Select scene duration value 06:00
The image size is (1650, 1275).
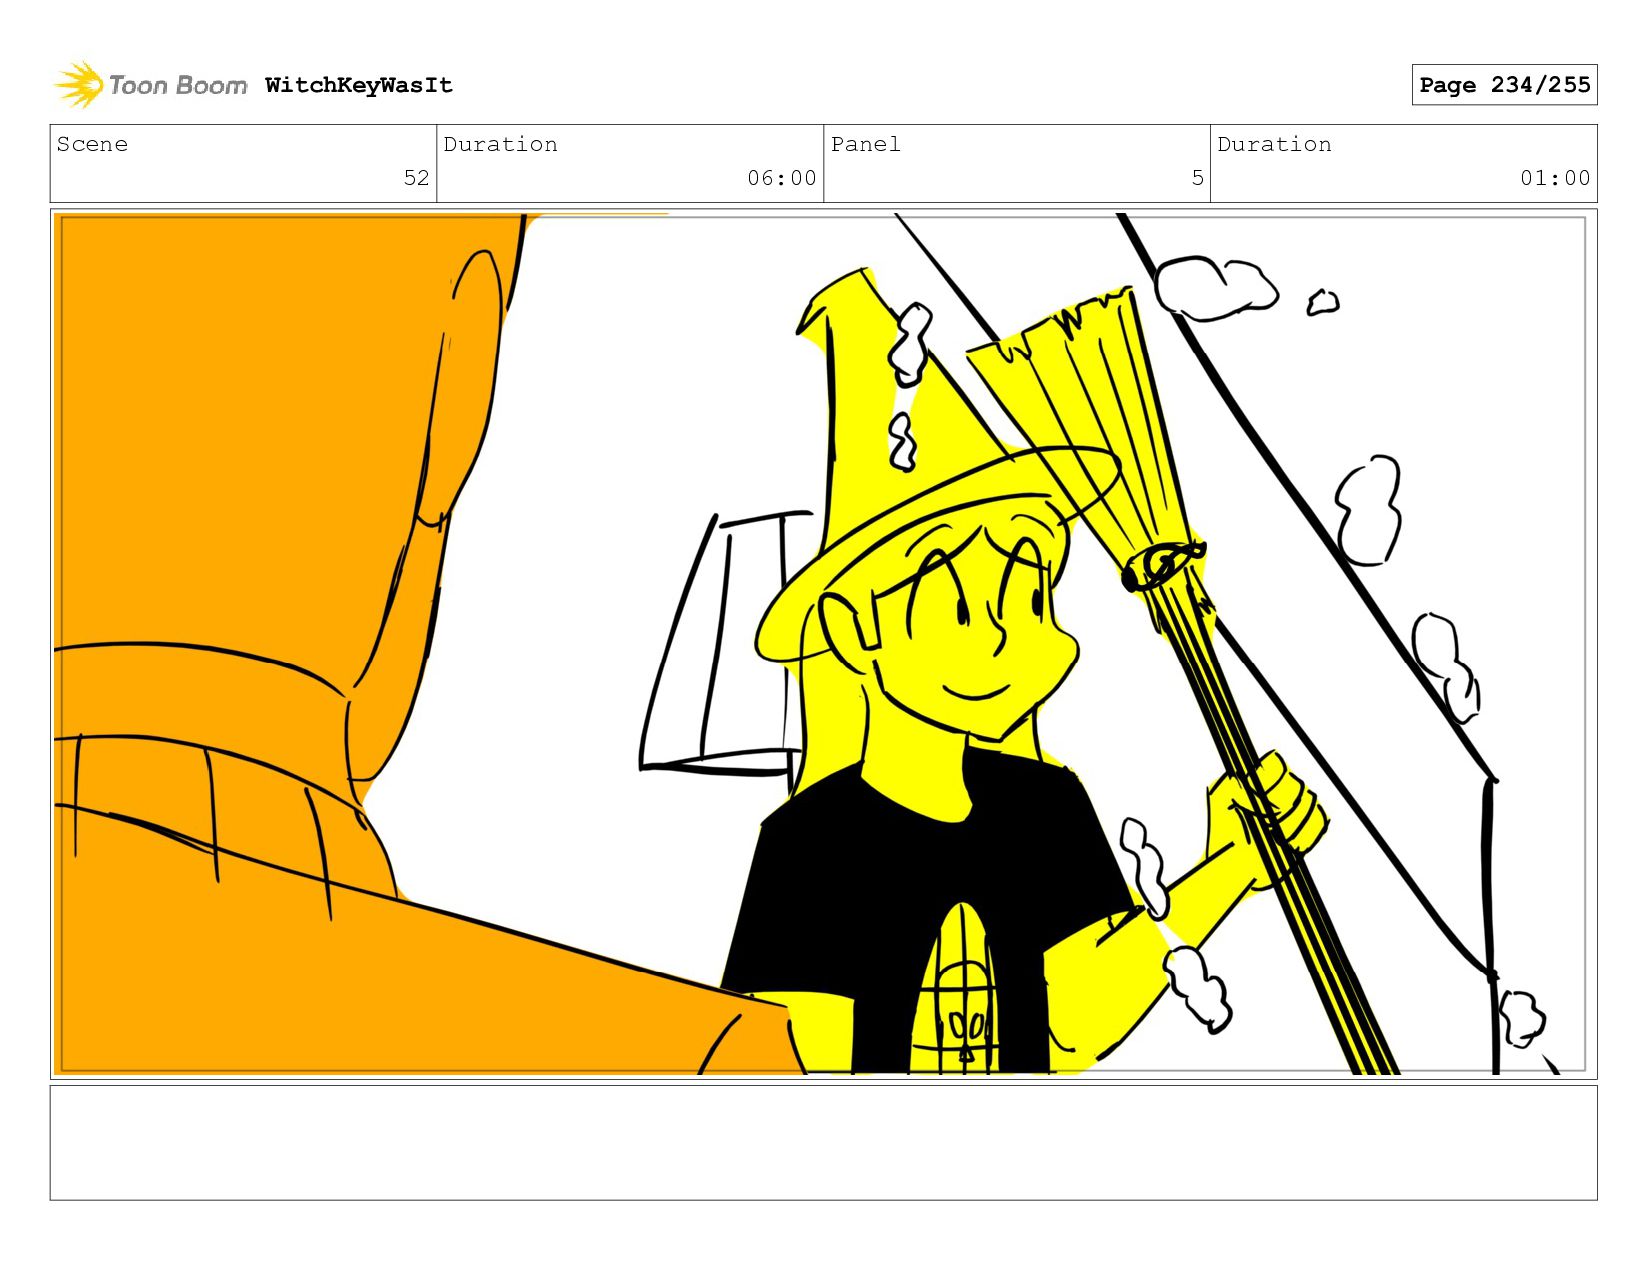(782, 178)
